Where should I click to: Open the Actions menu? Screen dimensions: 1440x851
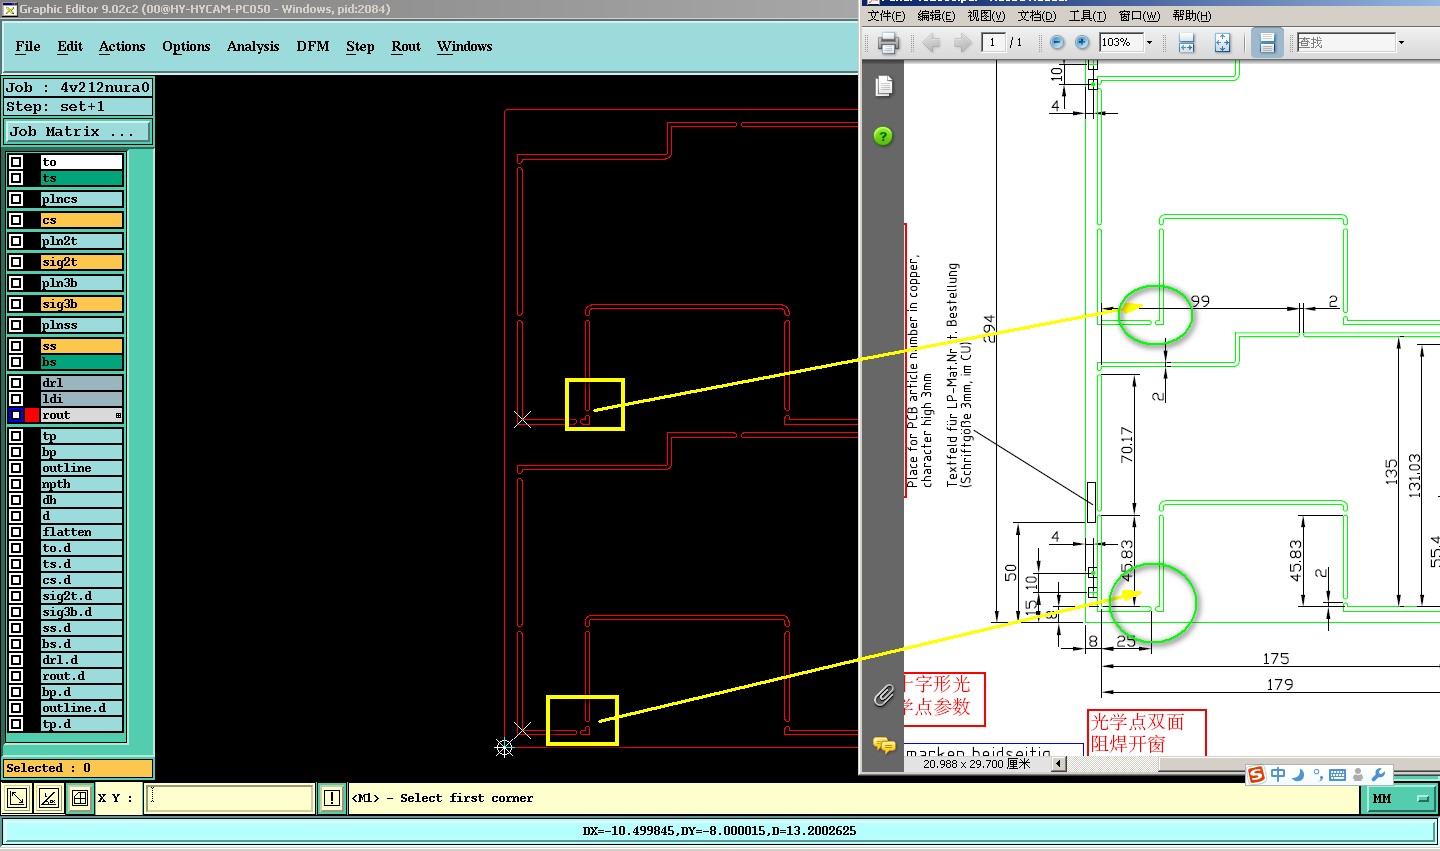click(122, 46)
